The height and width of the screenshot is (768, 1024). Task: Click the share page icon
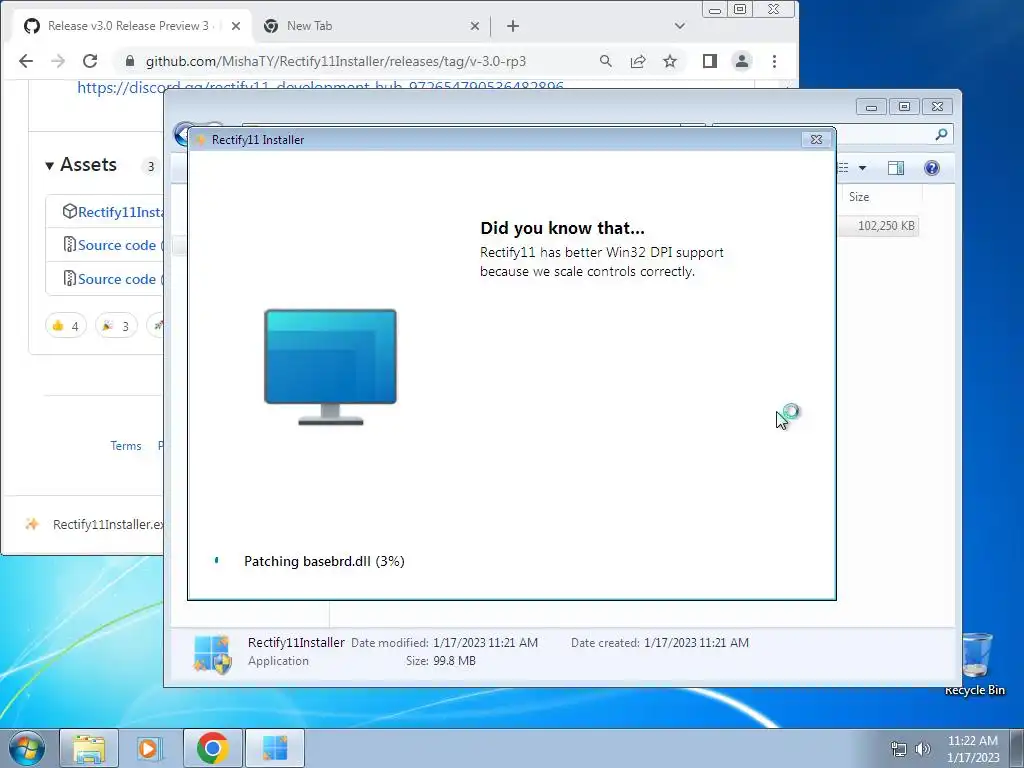(x=638, y=61)
